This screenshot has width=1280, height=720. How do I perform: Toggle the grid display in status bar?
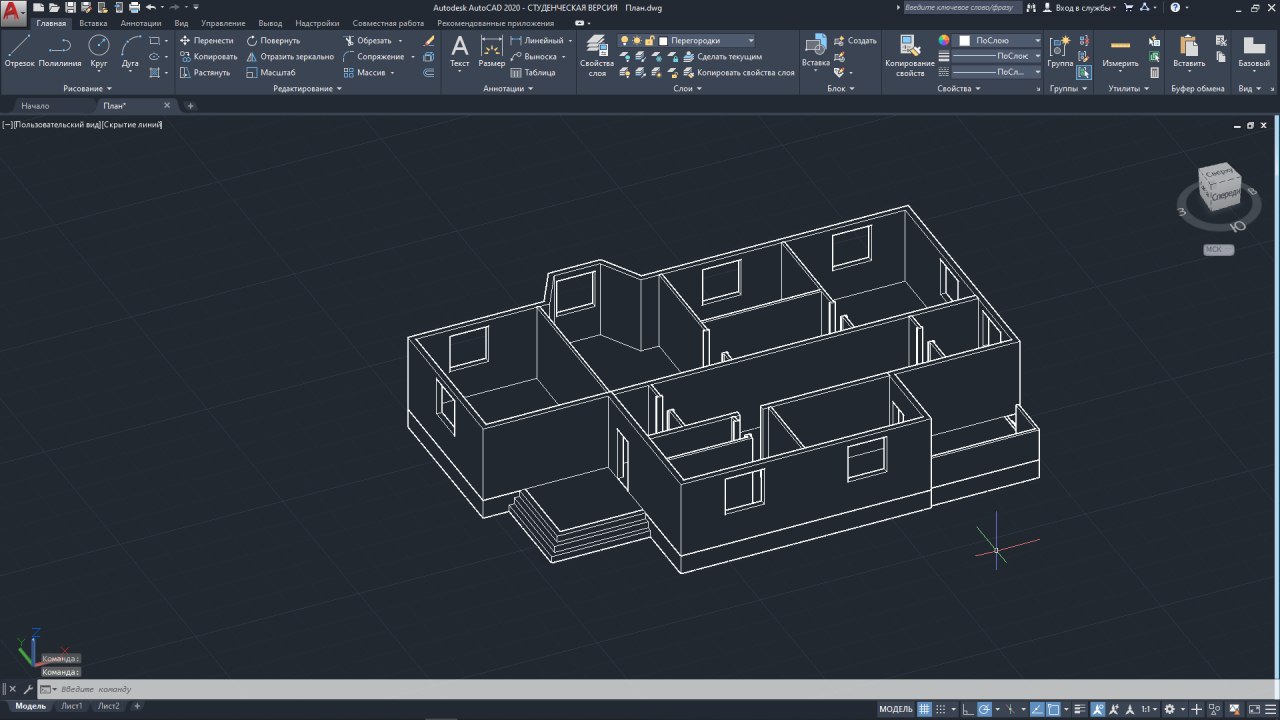pos(924,709)
